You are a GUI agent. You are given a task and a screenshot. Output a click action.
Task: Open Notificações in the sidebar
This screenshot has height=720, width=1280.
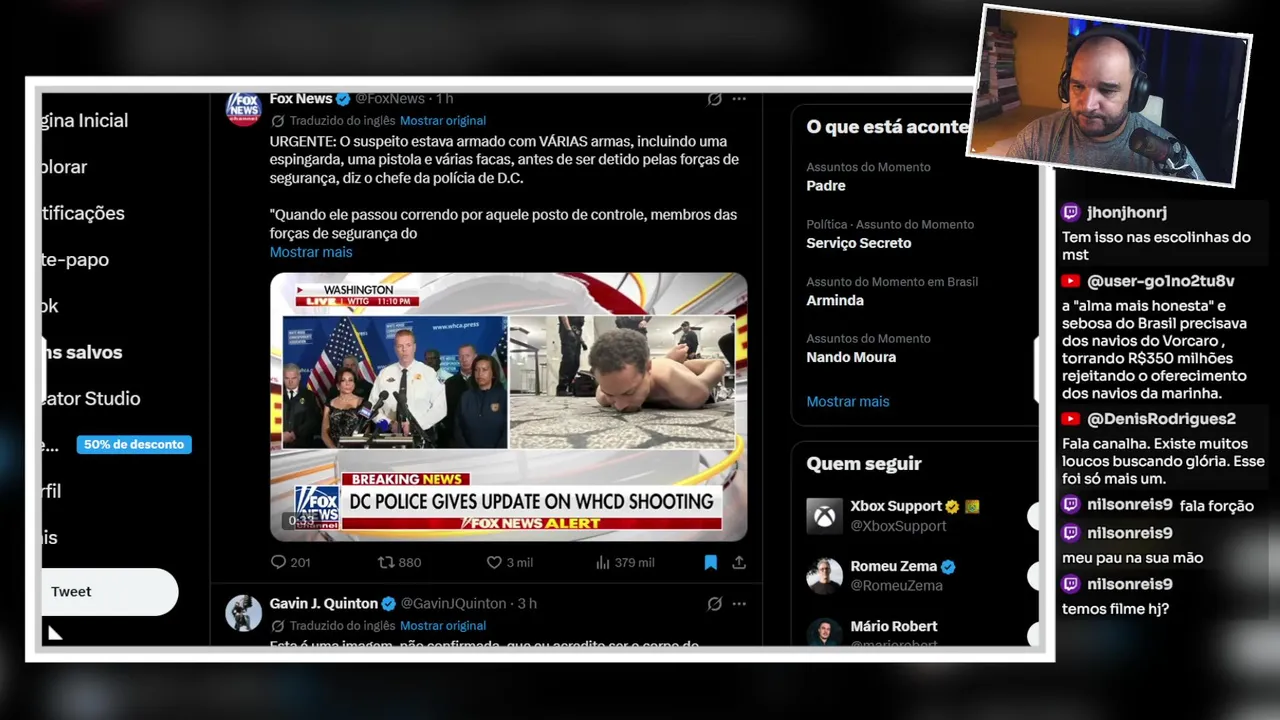pyautogui.click(x=84, y=213)
